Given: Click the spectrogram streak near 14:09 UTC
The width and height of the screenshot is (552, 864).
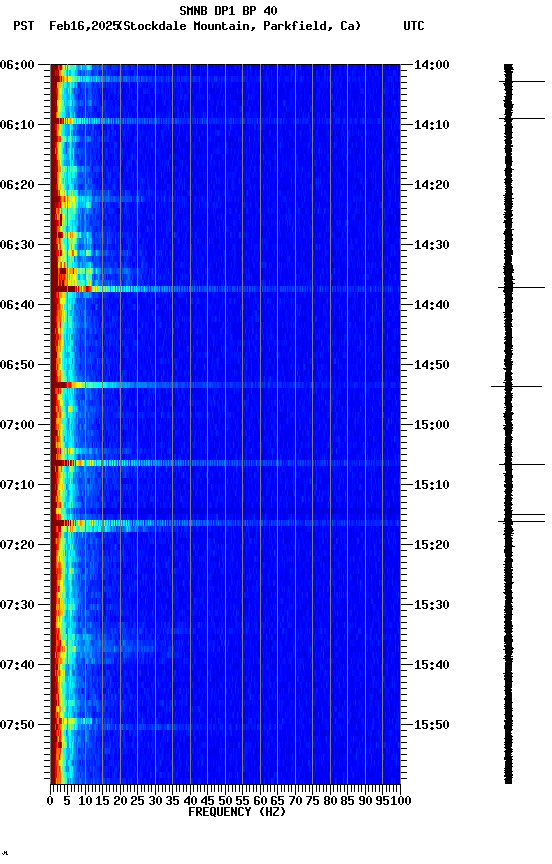Looking at the screenshot, I should 225,121.
